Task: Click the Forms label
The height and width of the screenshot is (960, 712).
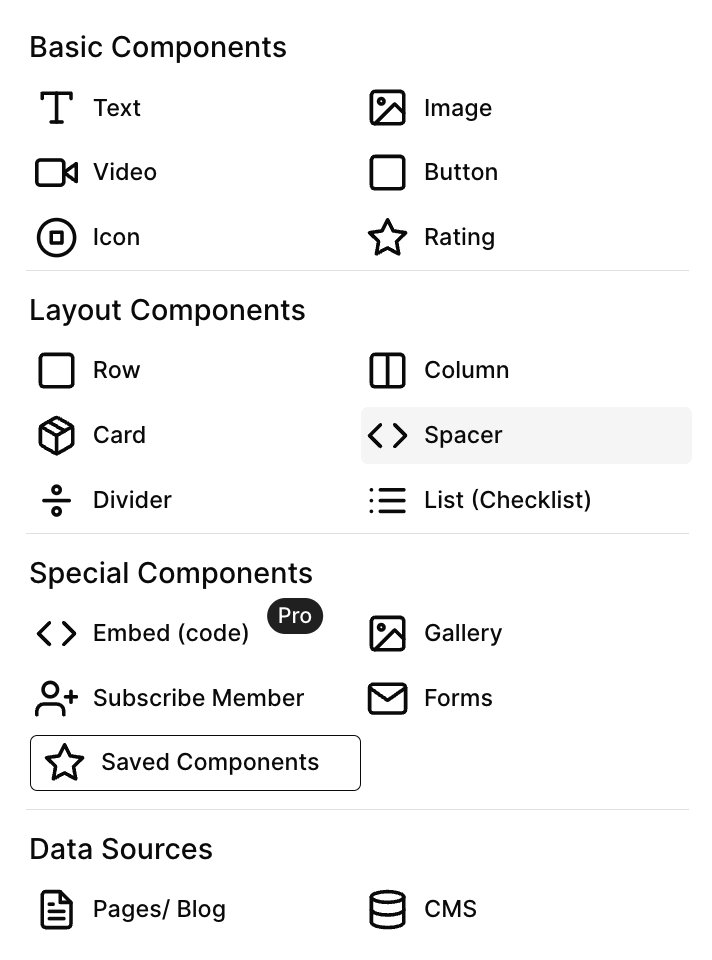Action: [x=458, y=699]
